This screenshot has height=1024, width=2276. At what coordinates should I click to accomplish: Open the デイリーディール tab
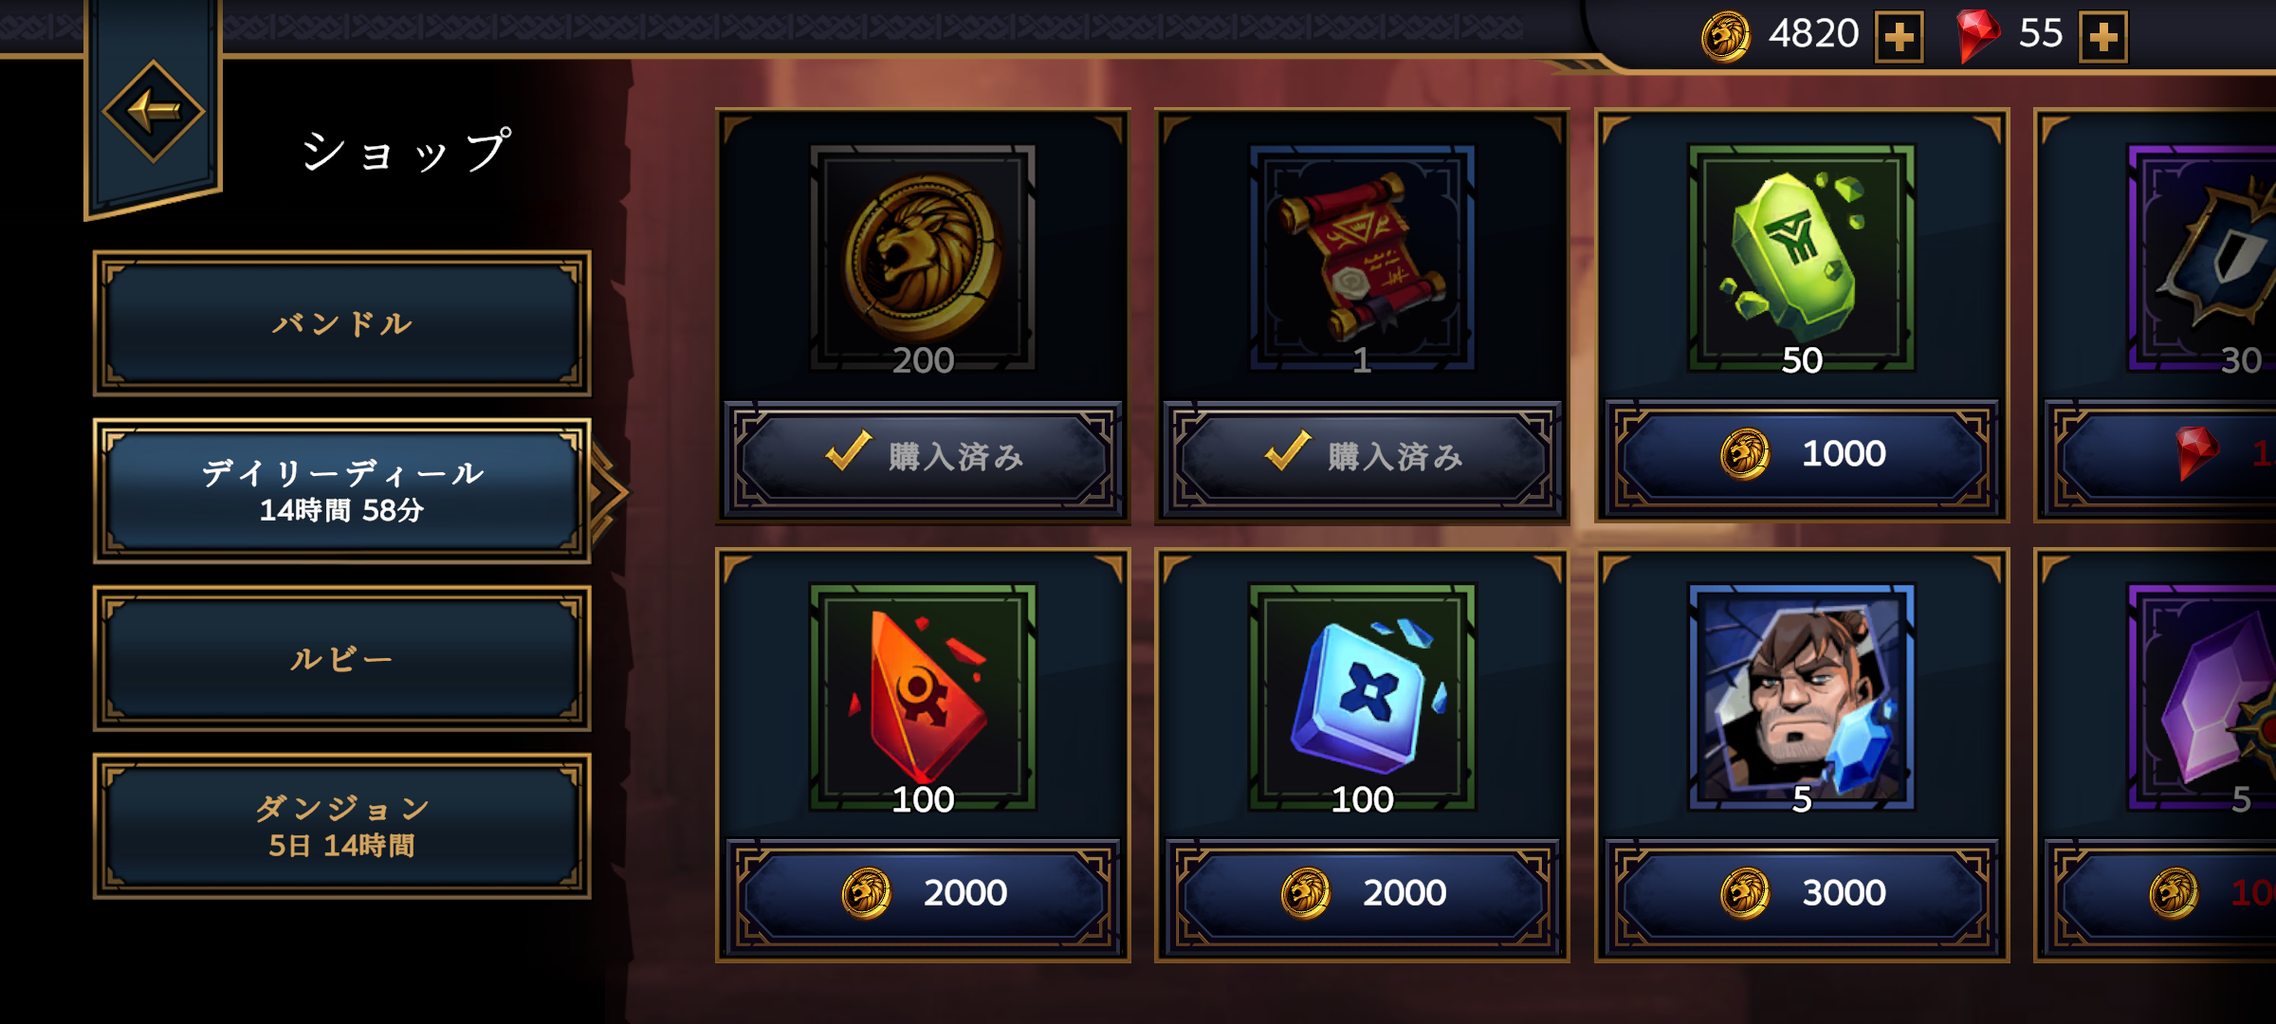coord(342,490)
